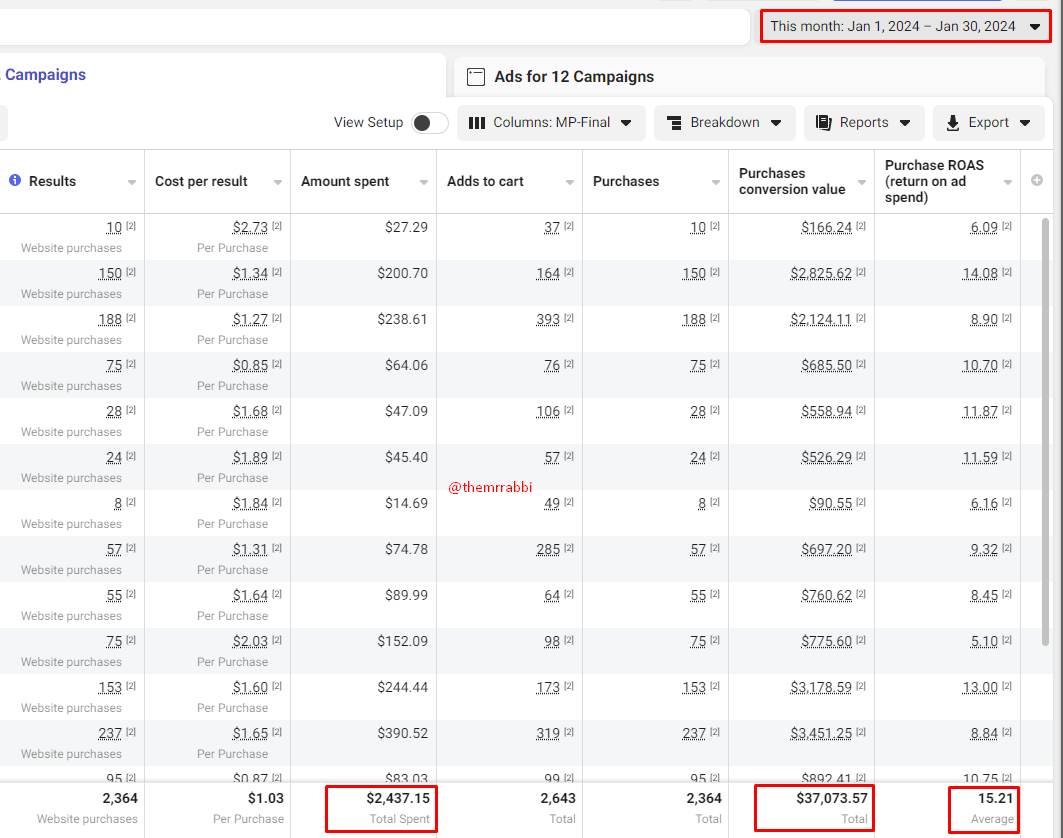
Task: Toggle the View Setup switch
Action: 430,123
